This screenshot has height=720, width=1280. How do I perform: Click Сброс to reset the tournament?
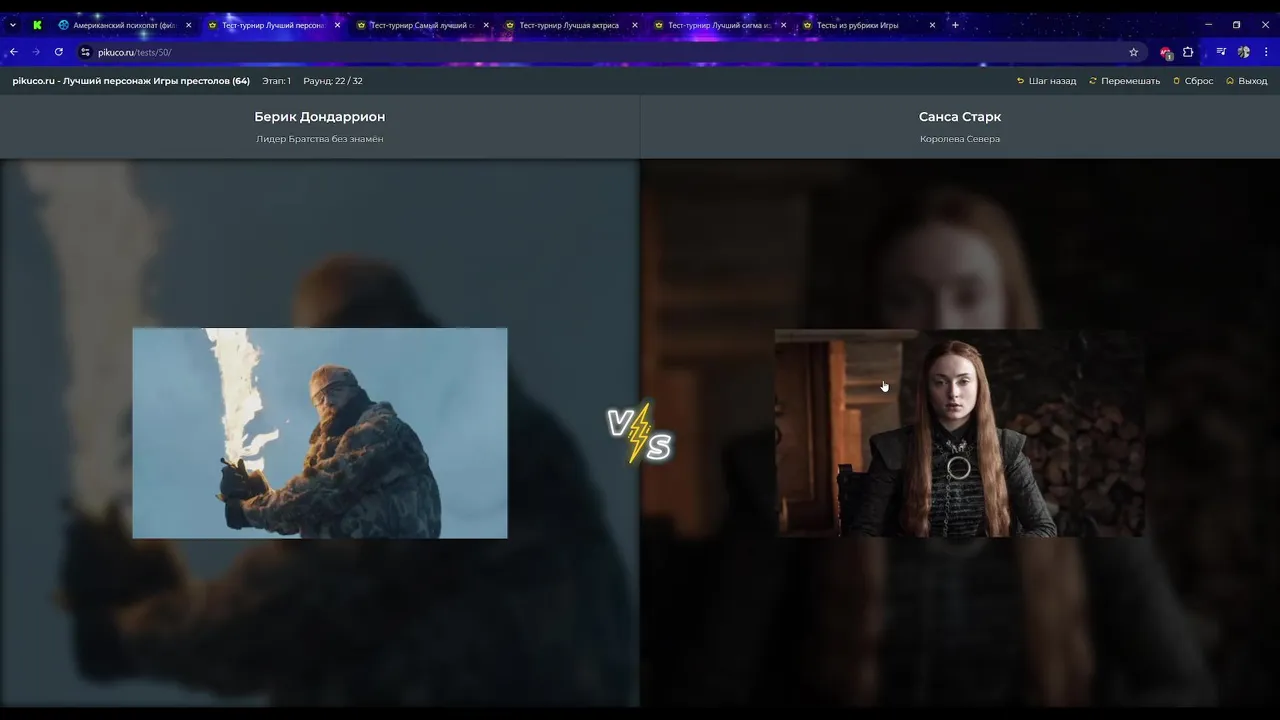[1193, 81]
